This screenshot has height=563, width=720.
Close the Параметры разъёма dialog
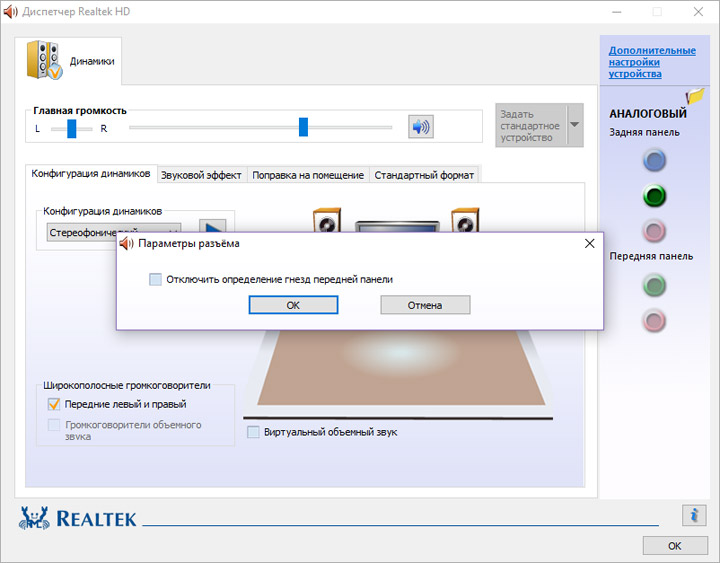pos(590,243)
